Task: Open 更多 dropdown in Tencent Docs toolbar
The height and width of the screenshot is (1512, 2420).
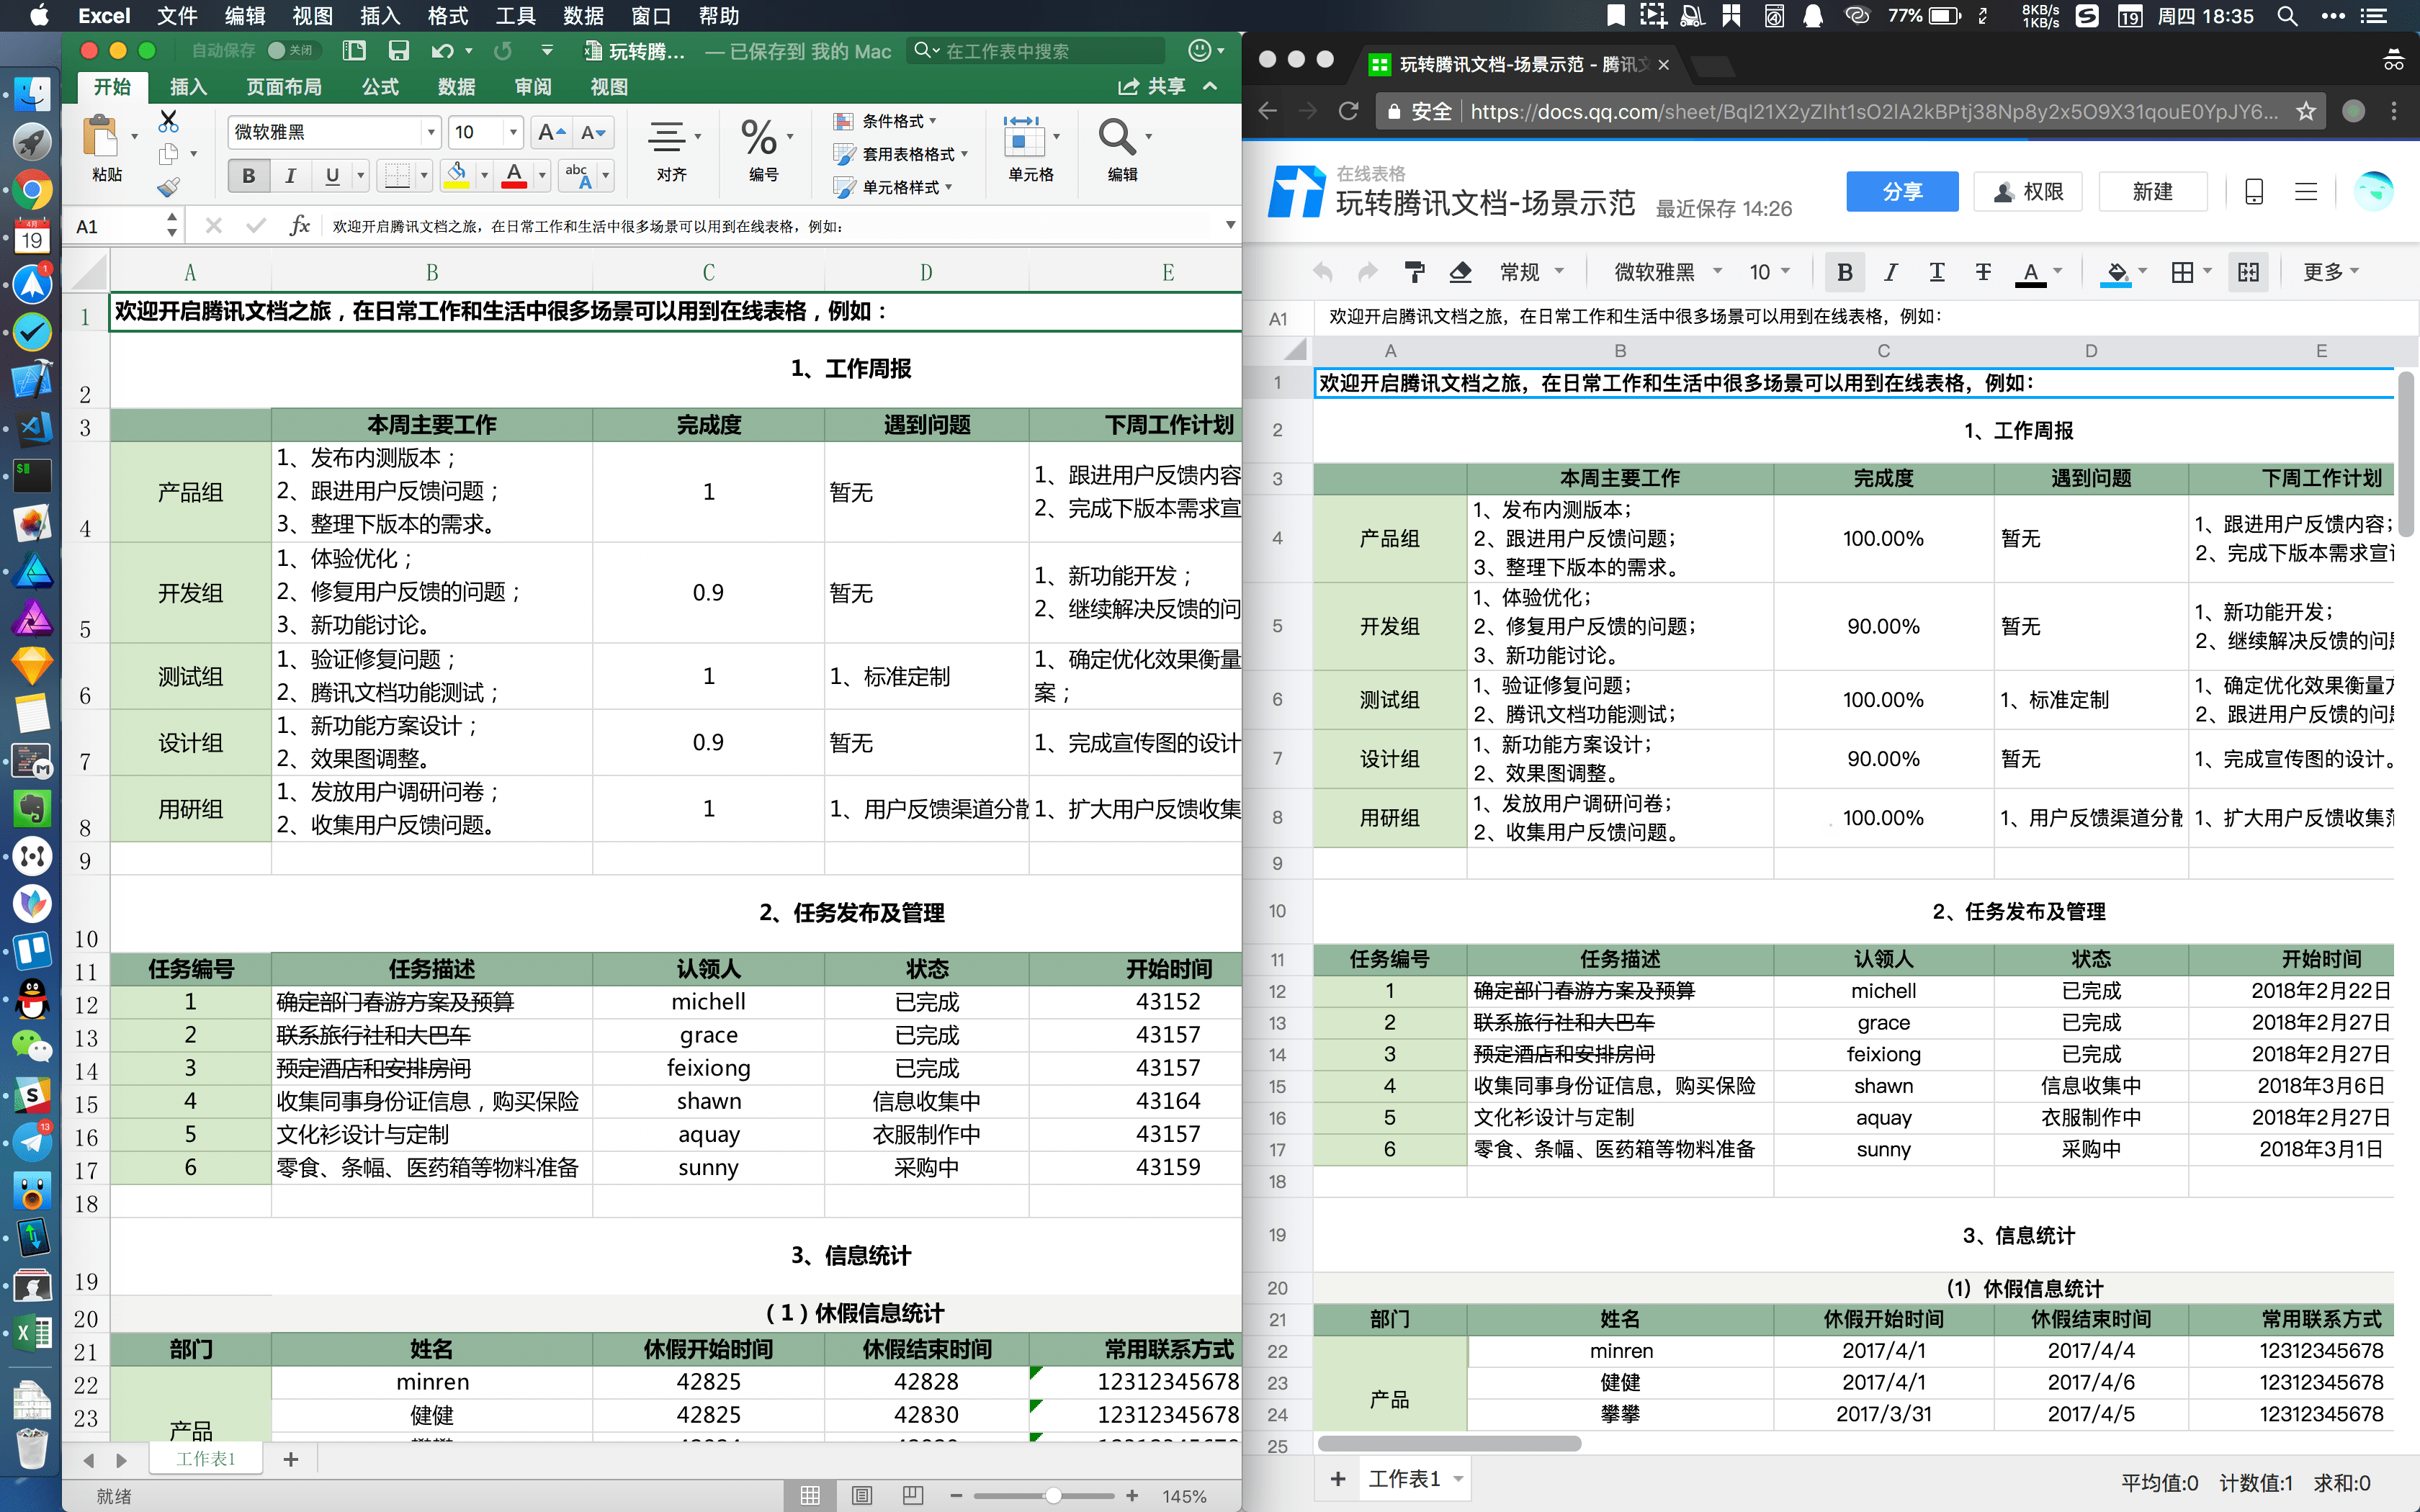Action: 2331,272
